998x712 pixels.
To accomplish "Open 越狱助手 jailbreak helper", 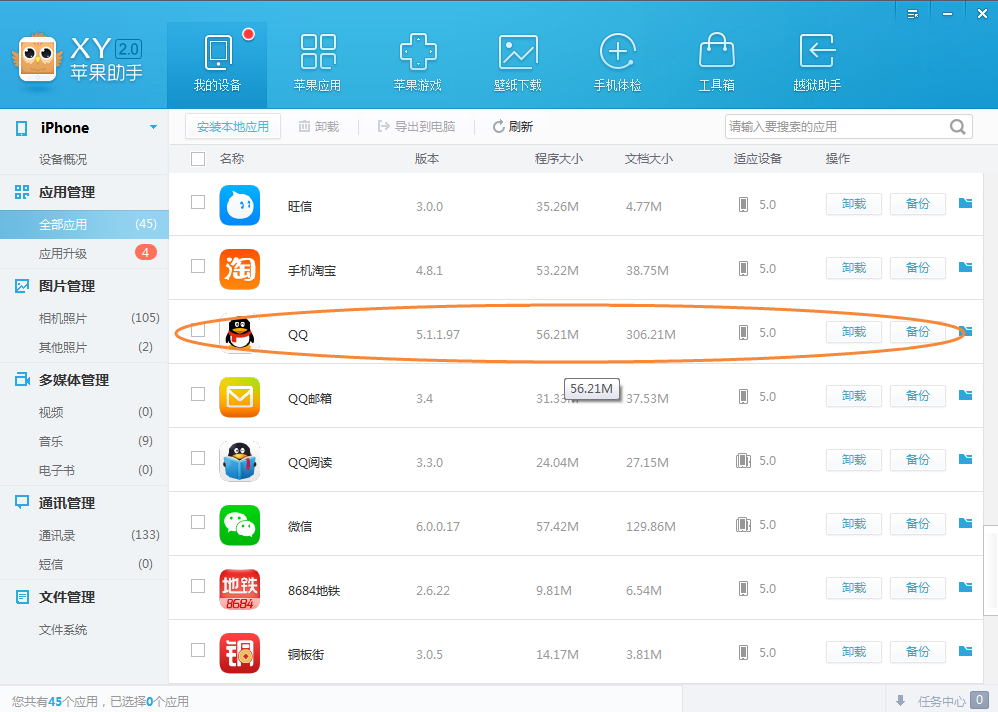I will pyautogui.click(x=817, y=65).
